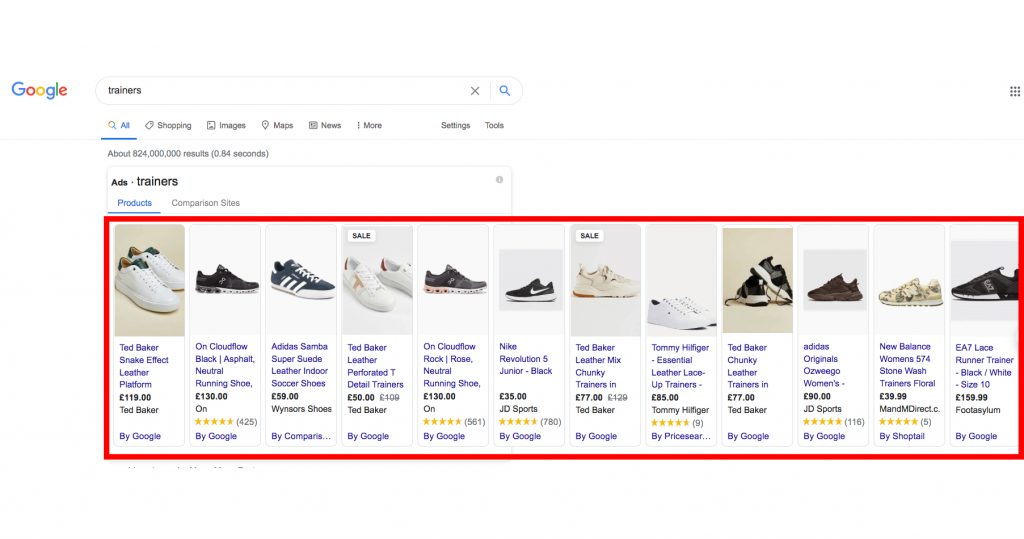Open New Balance Womens 574 shoe image
The width and height of the screenshot is (1024, 539).
point(910,281)
